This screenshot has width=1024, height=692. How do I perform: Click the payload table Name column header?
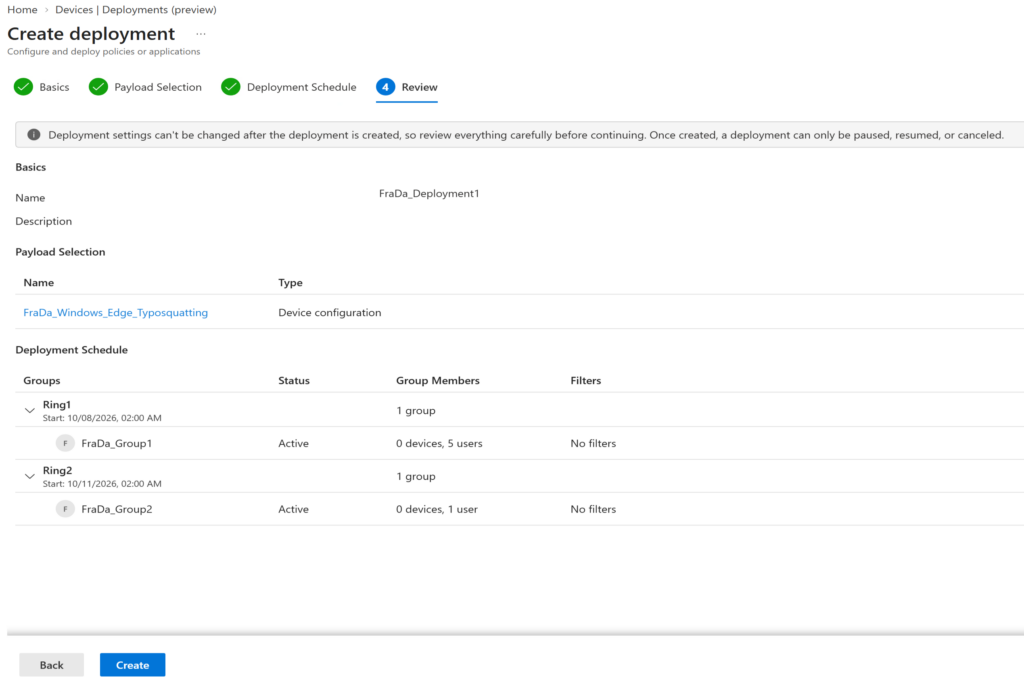pyautogui.click(x=39, y=283)
